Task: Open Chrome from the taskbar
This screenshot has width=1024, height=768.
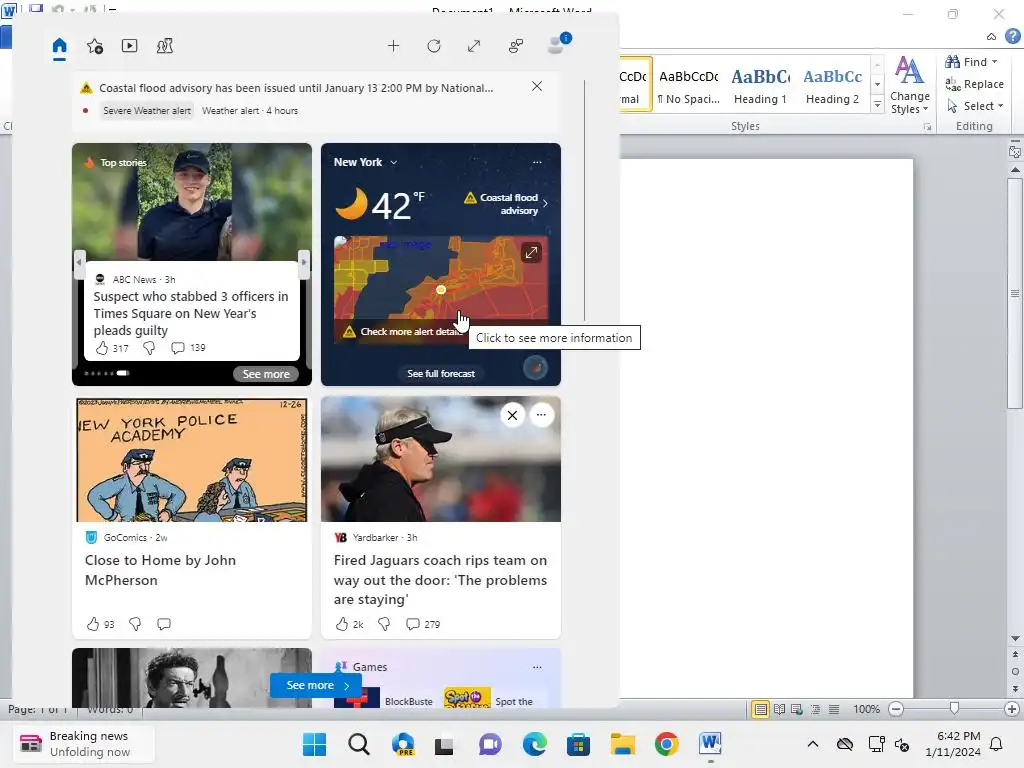Action: coord(666,744)
